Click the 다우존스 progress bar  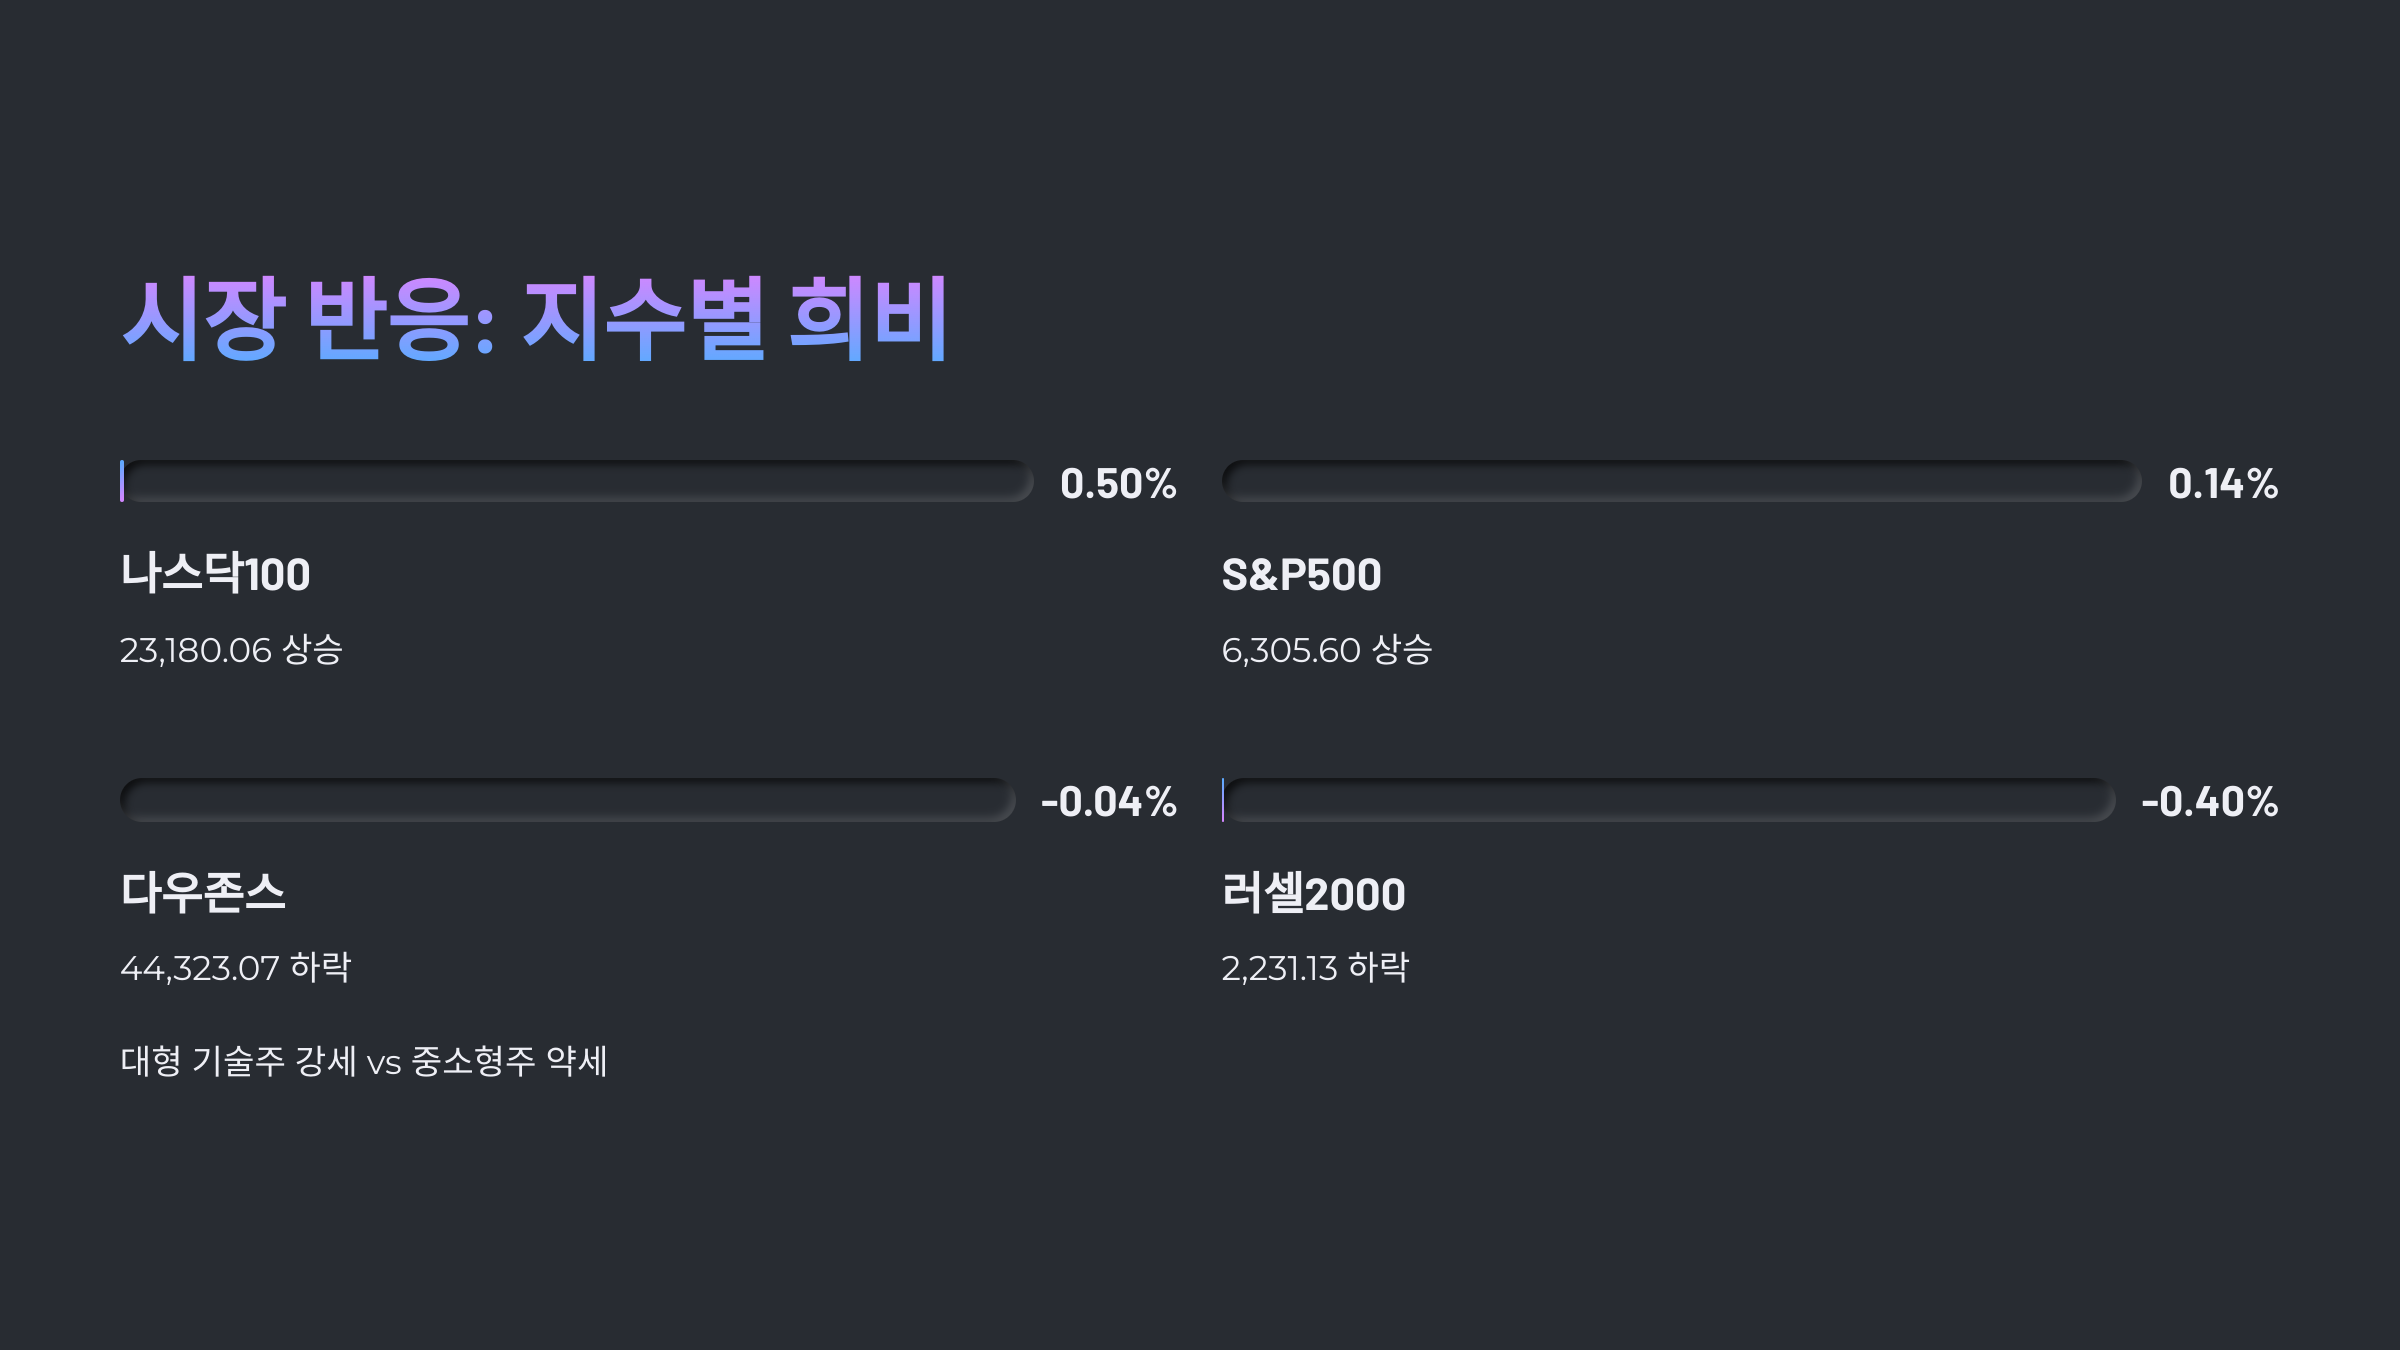pos(568,800)
